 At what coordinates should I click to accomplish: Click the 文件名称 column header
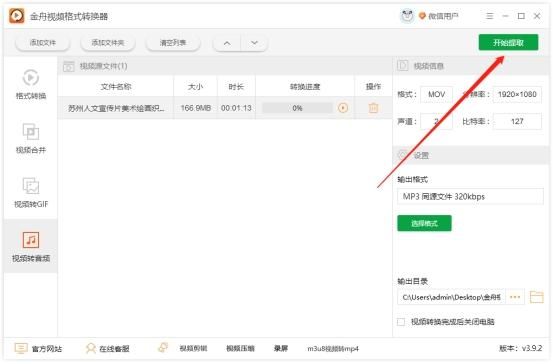tap(116, 86)
